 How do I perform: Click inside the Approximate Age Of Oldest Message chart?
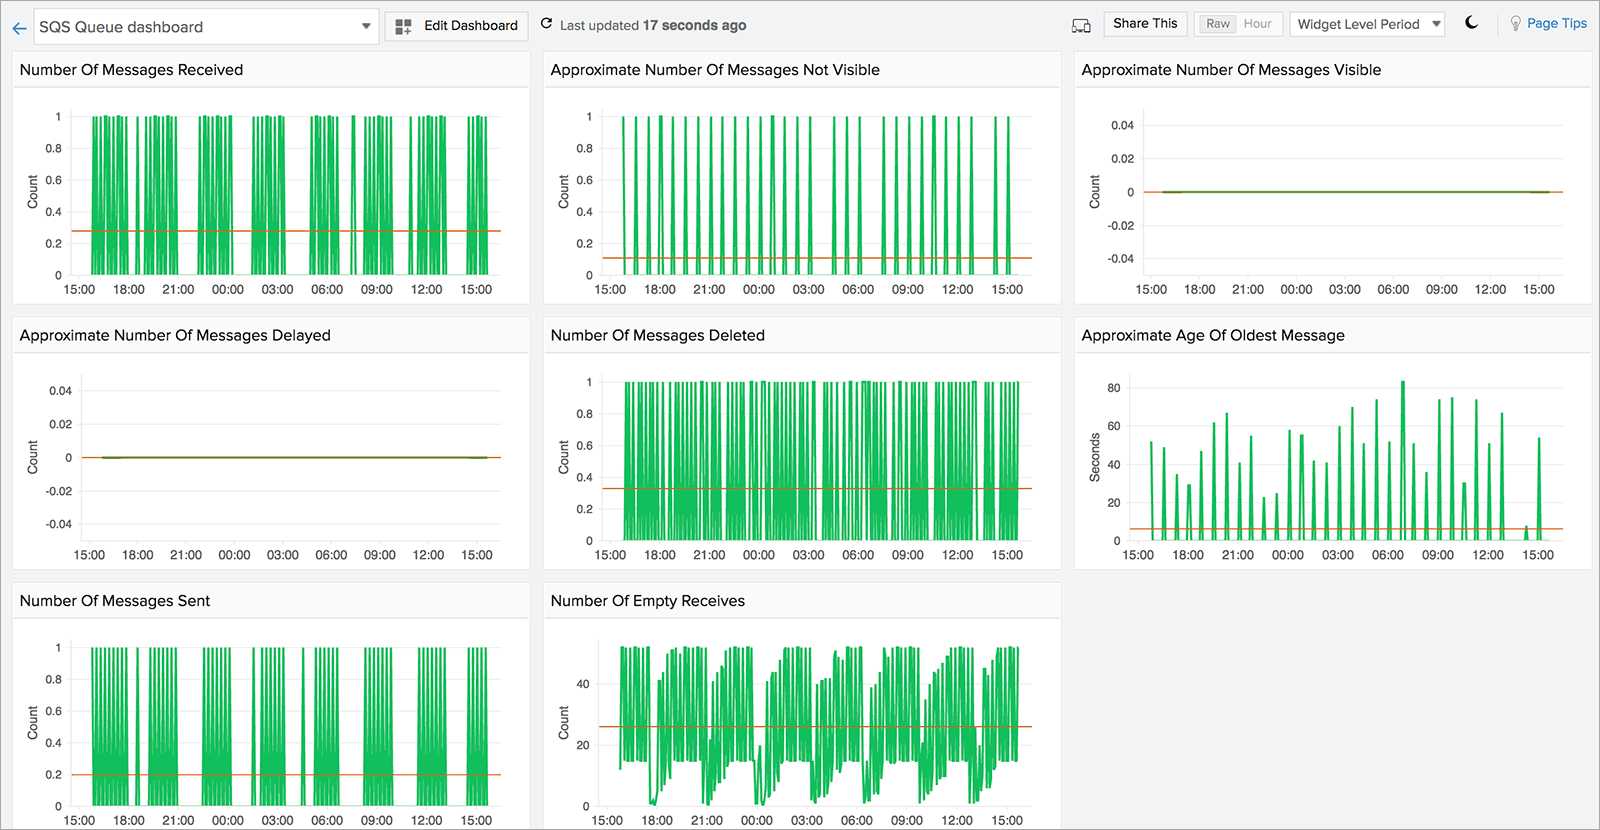pos(1345,460)
